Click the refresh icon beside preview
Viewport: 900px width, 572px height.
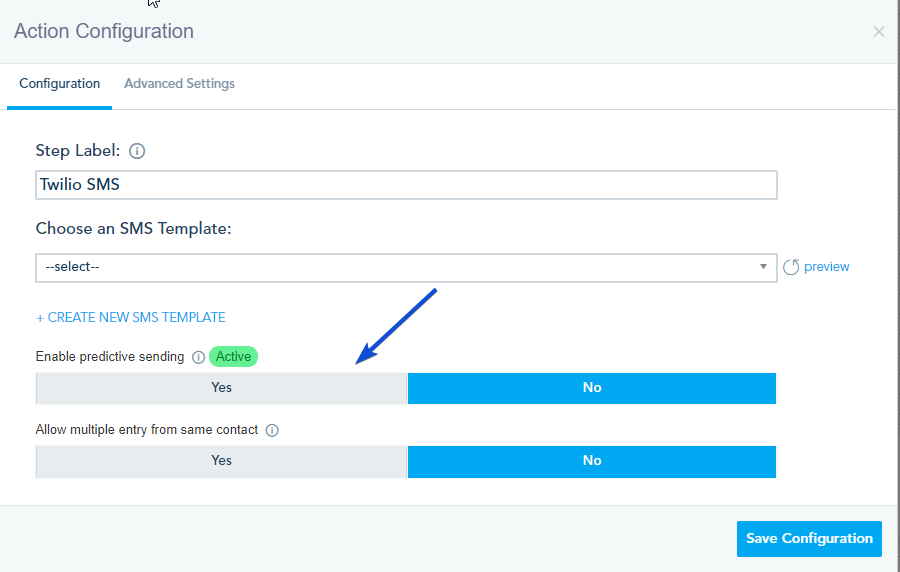coord(791,267)
